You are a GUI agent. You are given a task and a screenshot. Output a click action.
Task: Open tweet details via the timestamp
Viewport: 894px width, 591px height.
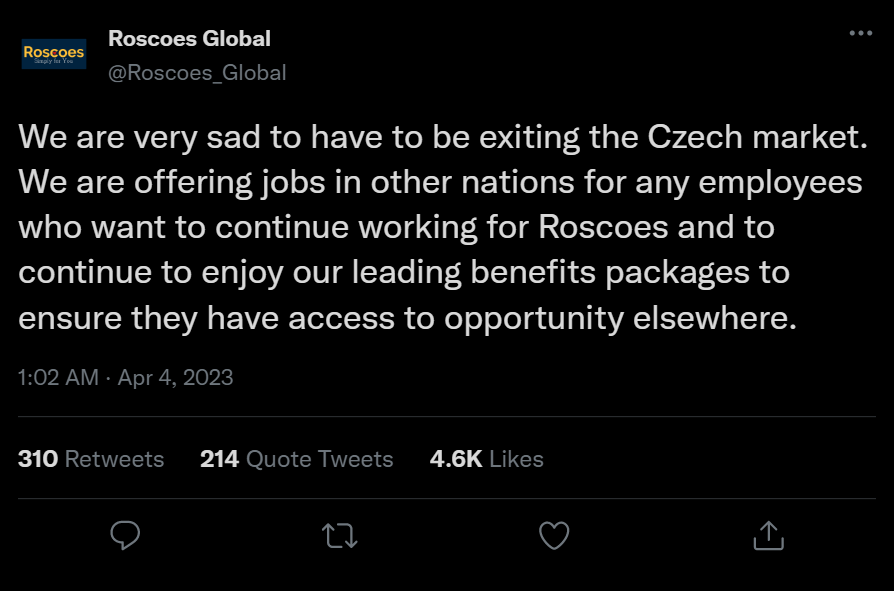coord(57,377)
